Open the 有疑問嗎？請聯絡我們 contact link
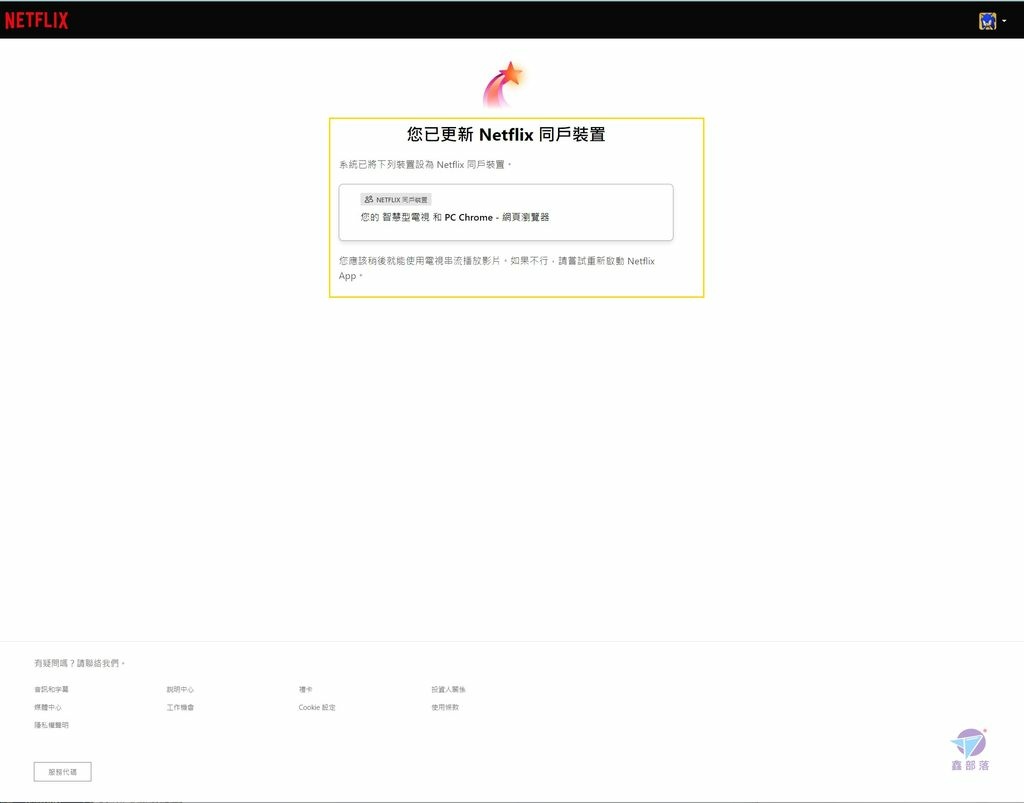Viewport: 1024px width, 803px height. tap(79, 663)
